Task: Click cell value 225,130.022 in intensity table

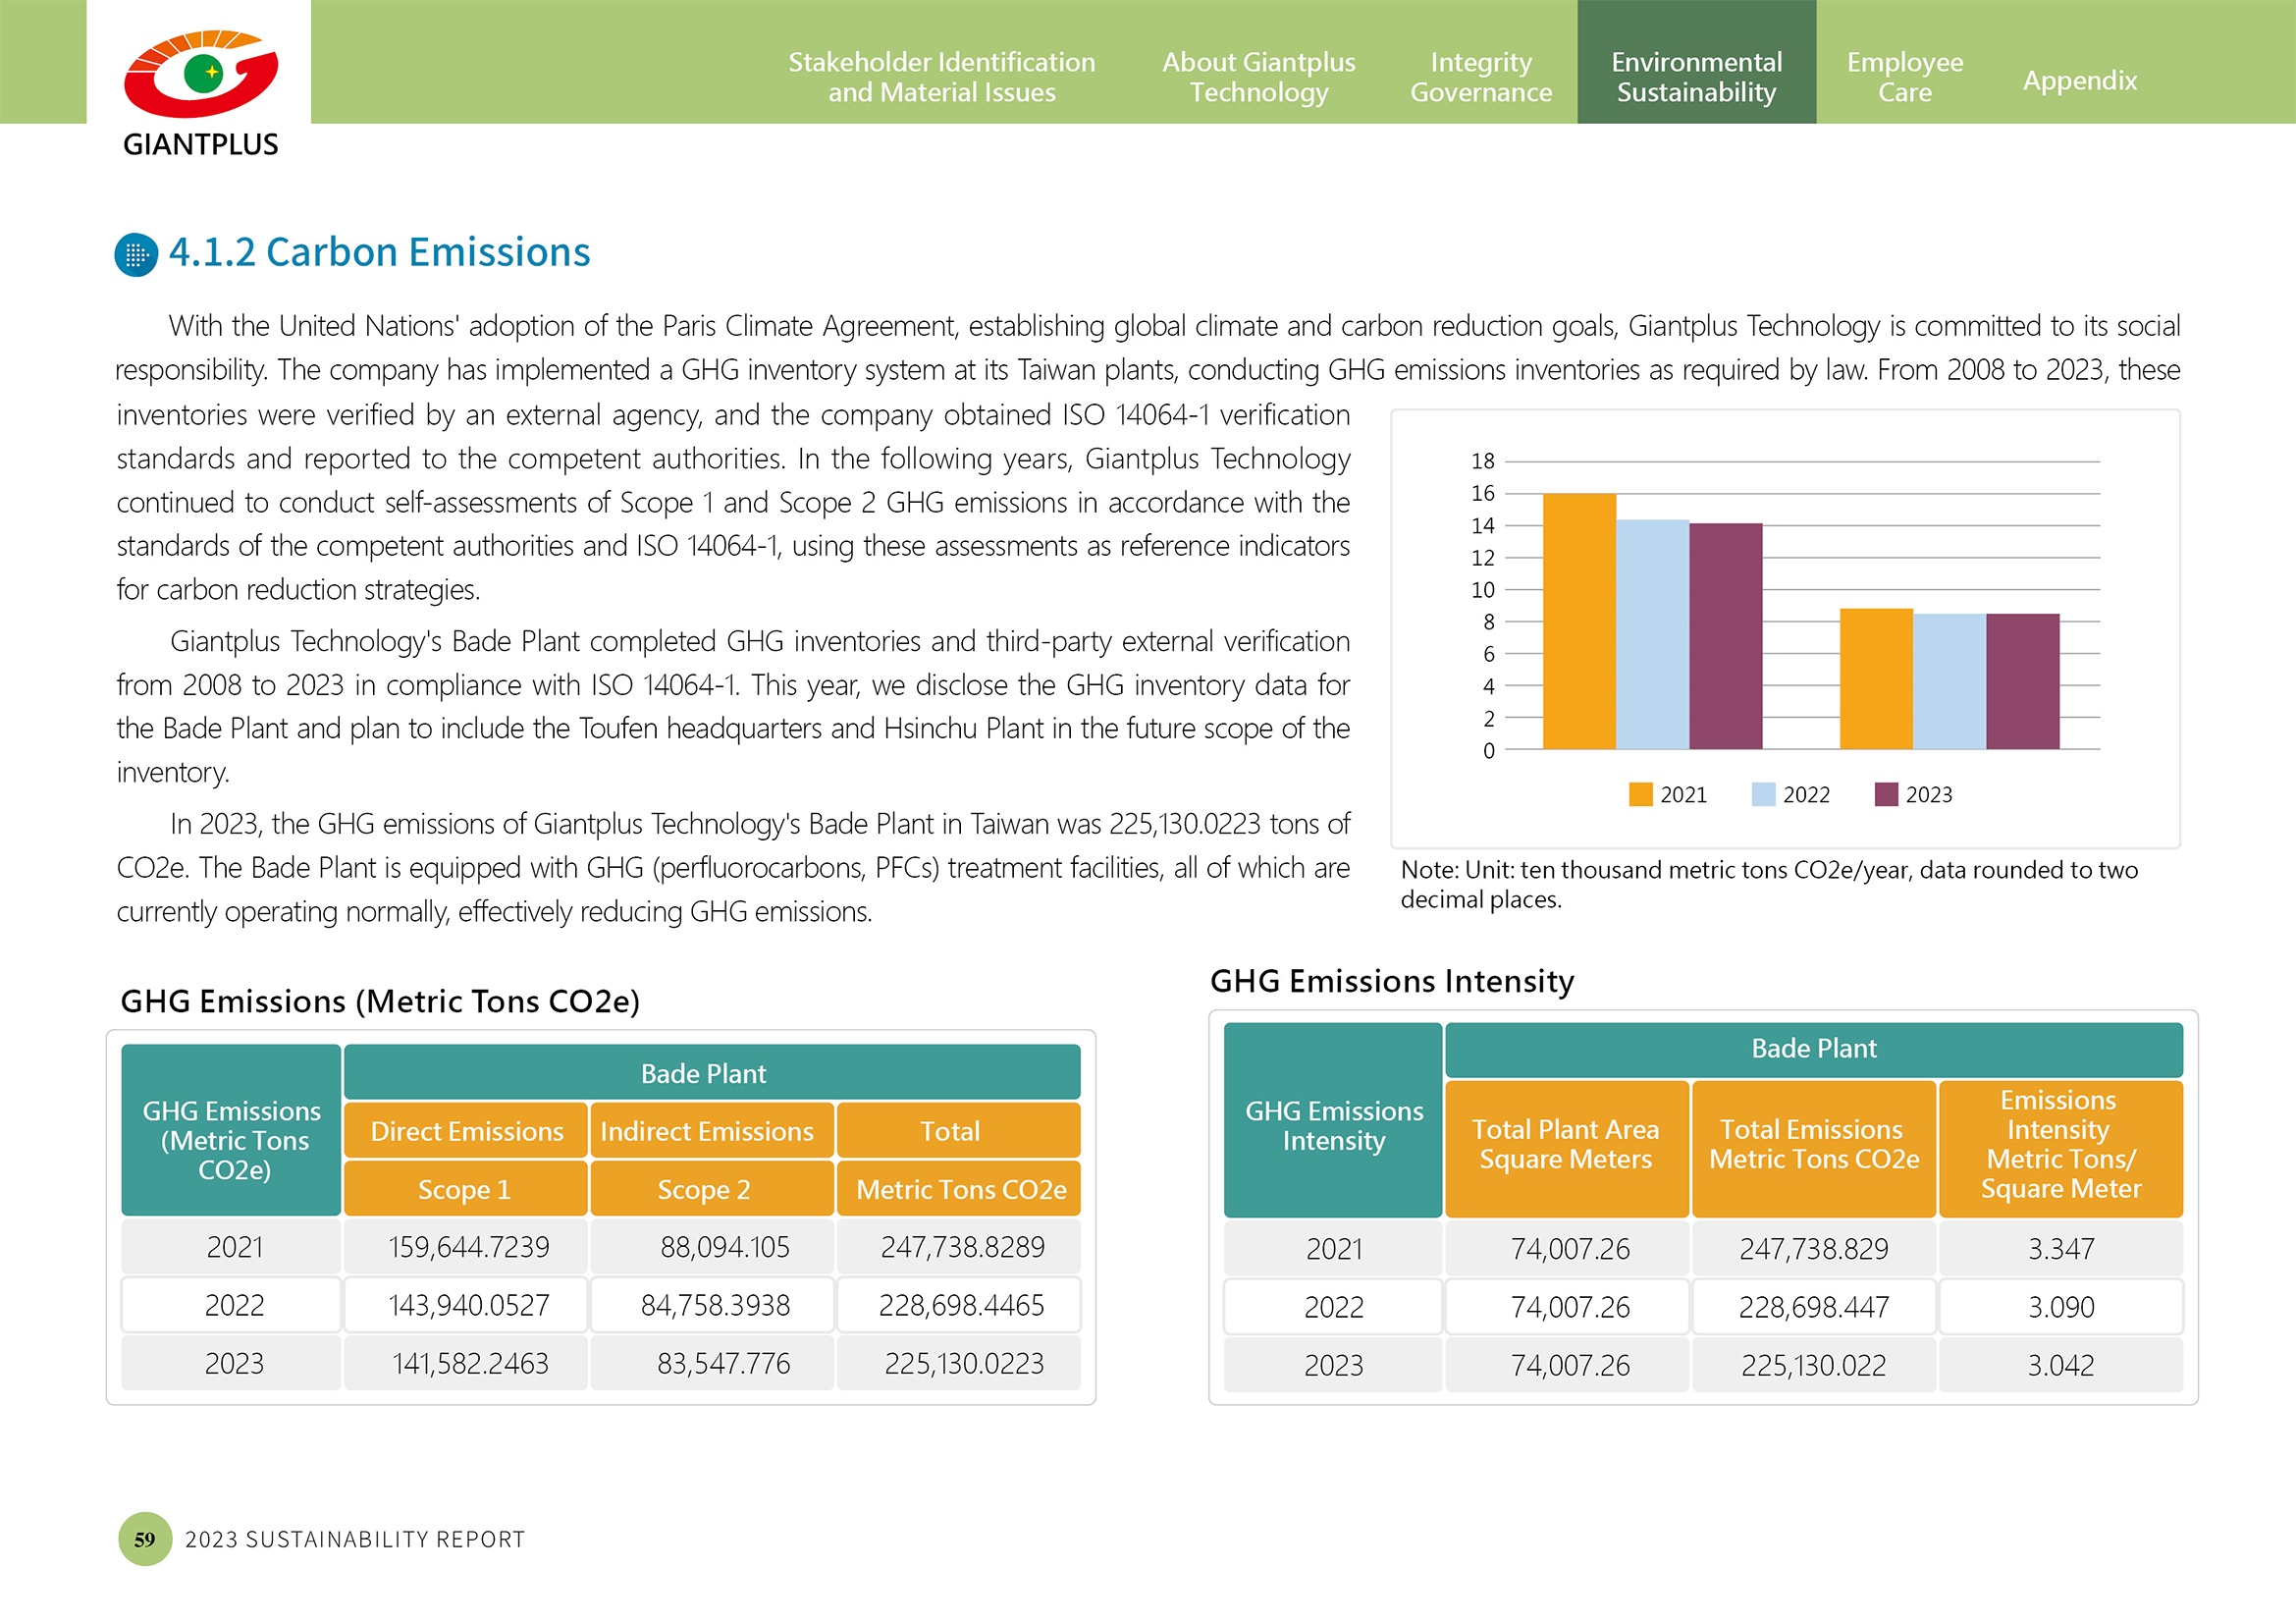Action: 1813,1365
